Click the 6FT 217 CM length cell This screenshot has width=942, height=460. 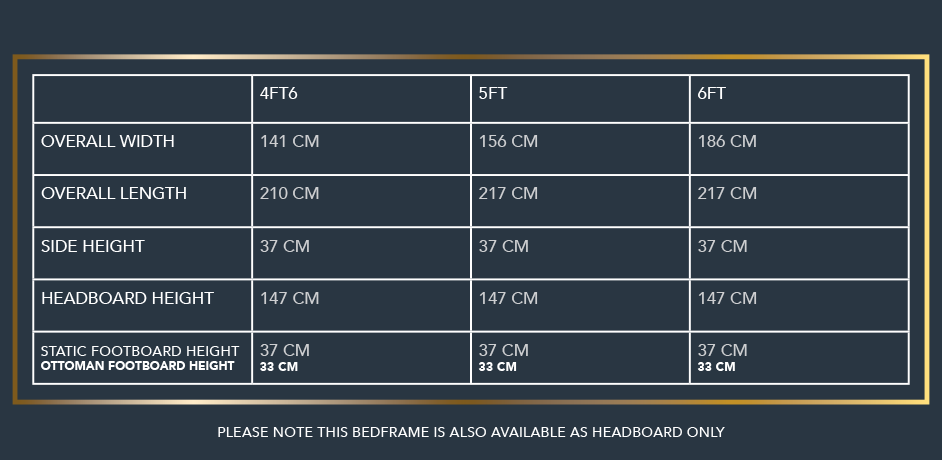(727, 193)
